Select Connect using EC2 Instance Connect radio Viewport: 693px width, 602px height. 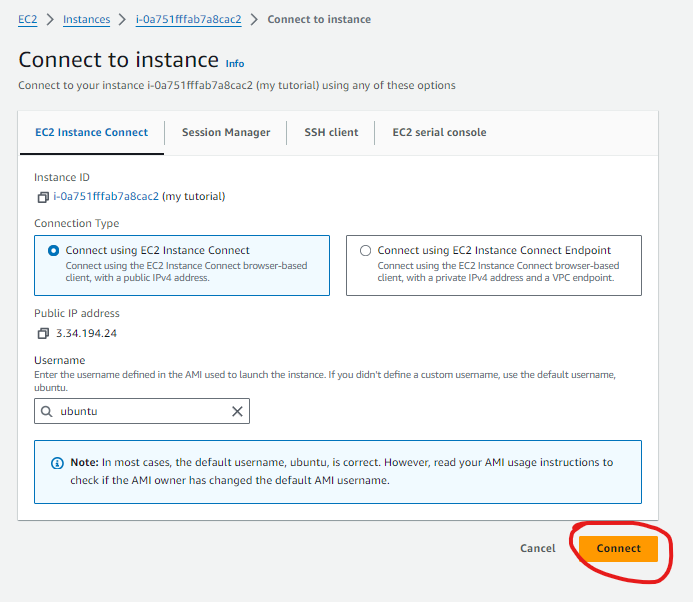click(x=53, y=251)
